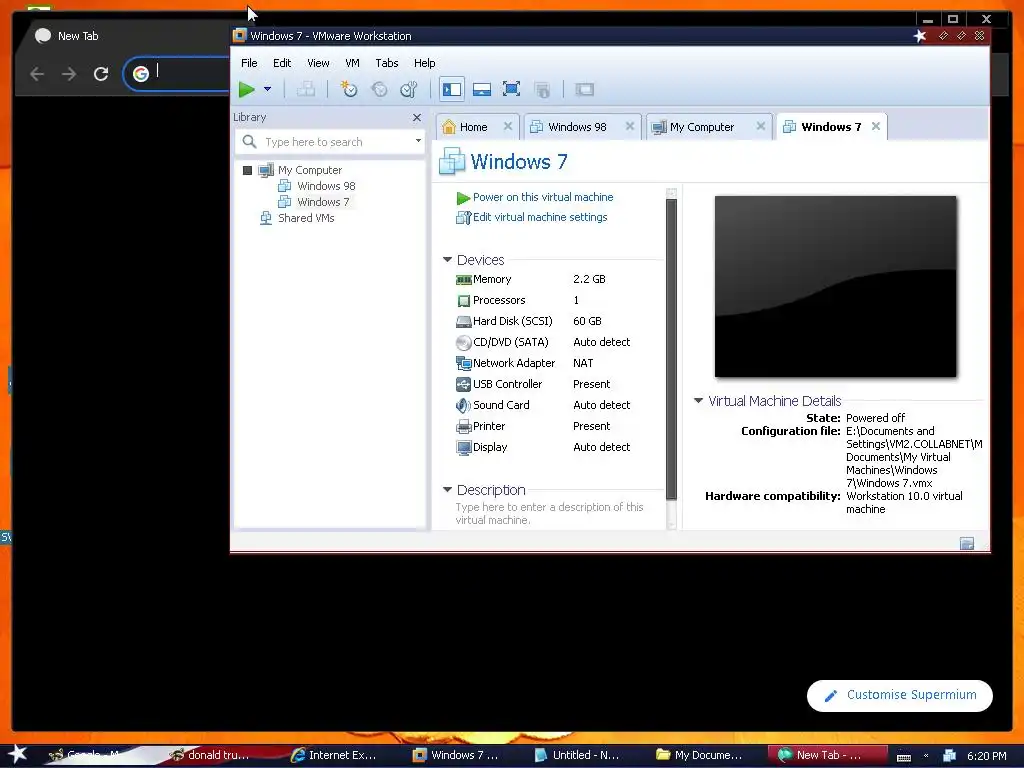The width and height of the screenshot is (1024, 768).
Task: Toggle the thumbnail bar toolbar button
Action: (x=482, y=89)
